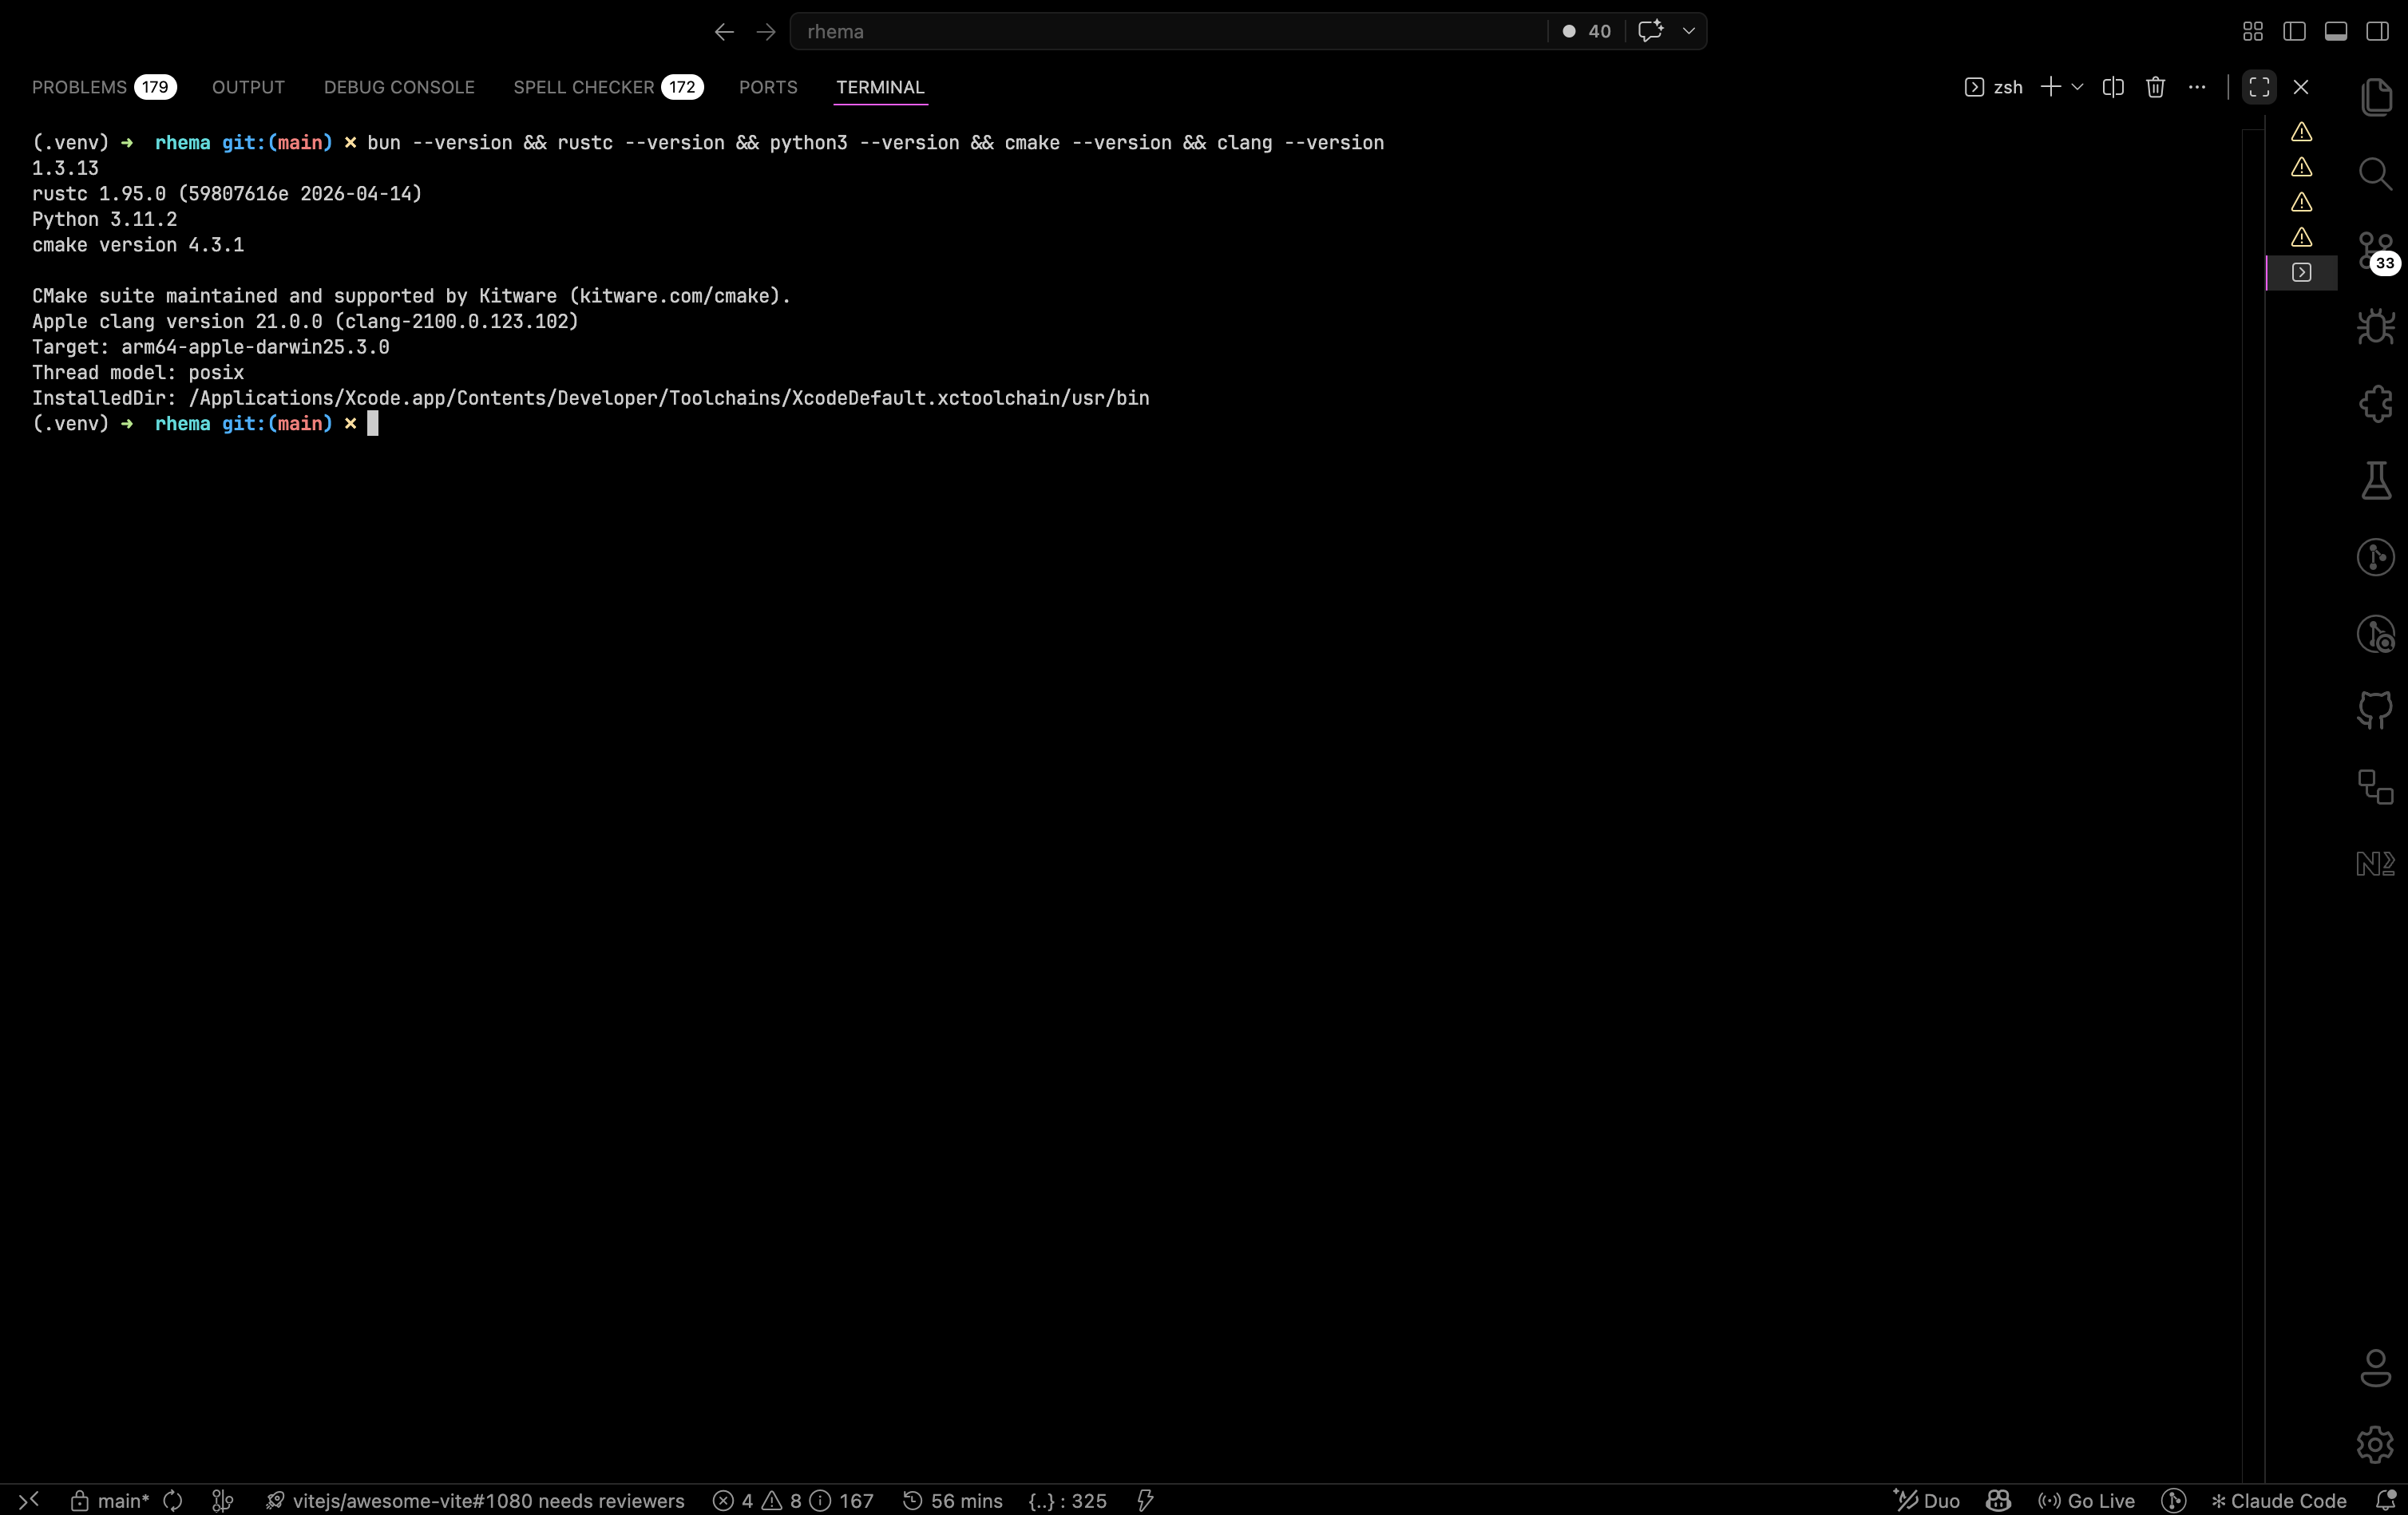Open the GitHub octocat icon in activity bar
This screenshot has width=2408, height=1515.
(2376, 710)
